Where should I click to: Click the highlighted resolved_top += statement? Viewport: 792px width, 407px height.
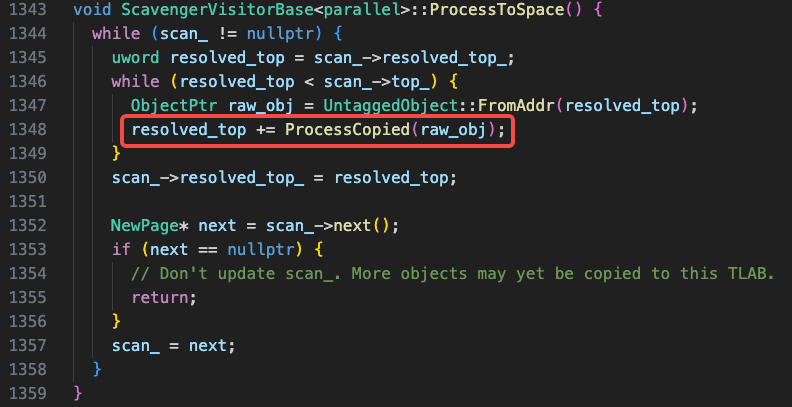(318, 130)
